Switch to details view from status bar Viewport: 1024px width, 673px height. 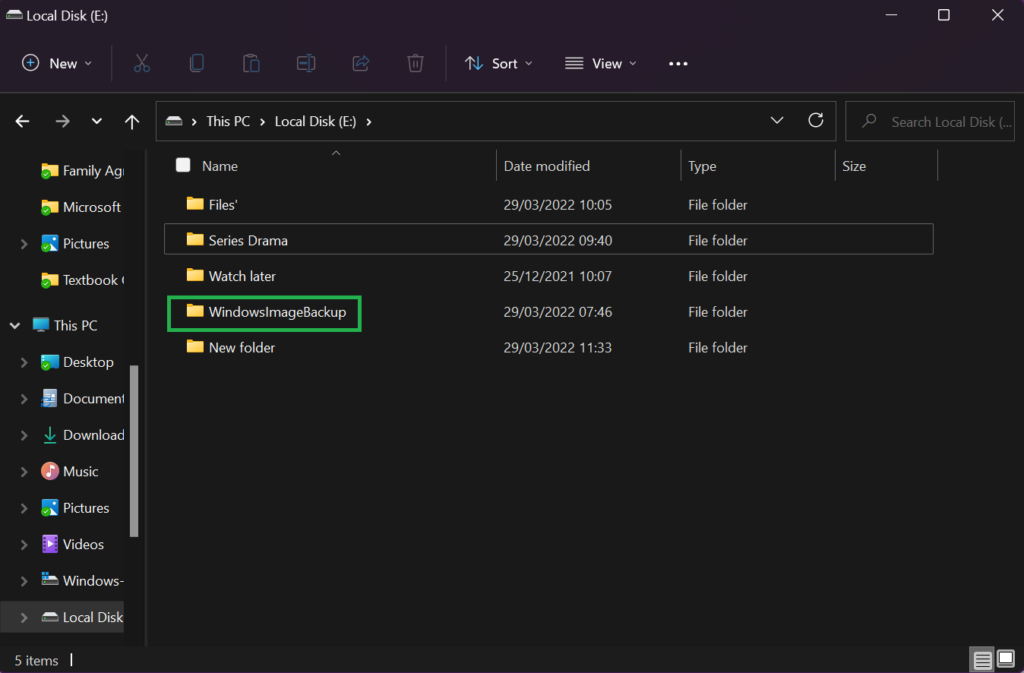(x=982, y=660)
